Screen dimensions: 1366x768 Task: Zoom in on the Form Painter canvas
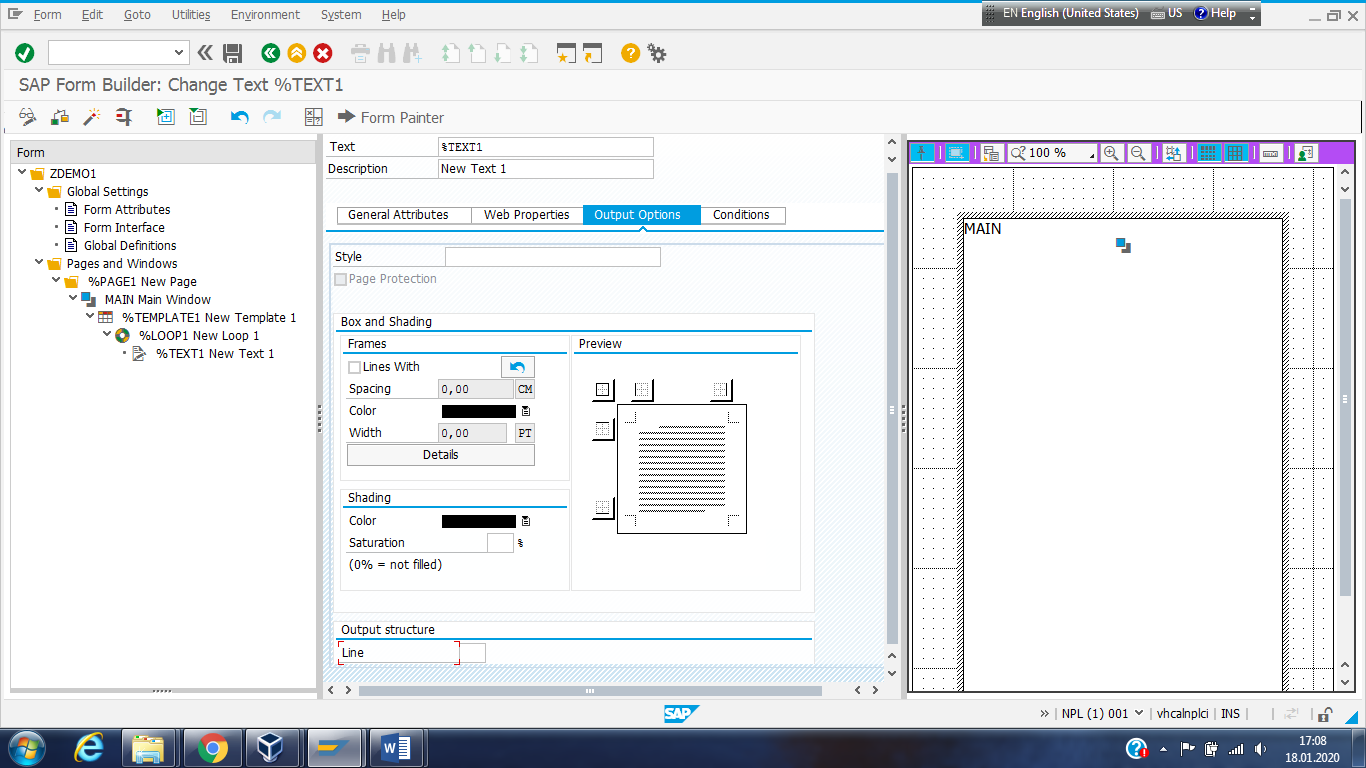(1111, 153)
